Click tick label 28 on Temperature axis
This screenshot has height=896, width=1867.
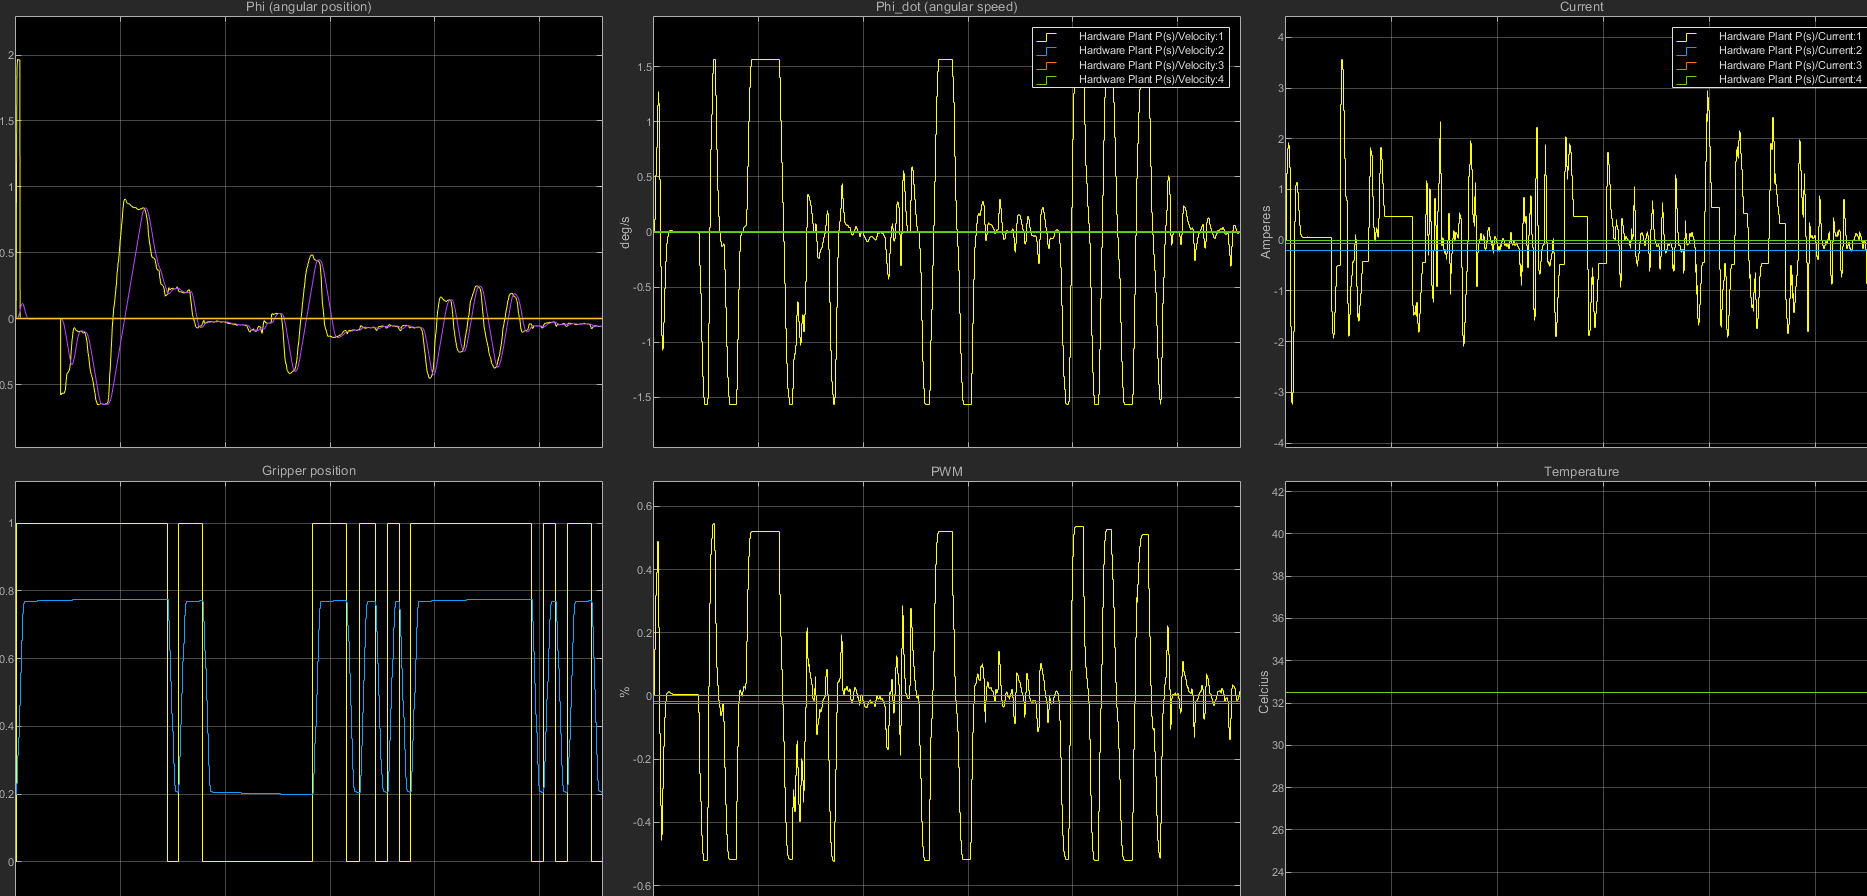pyautogui.click(x=1277, y=788)
